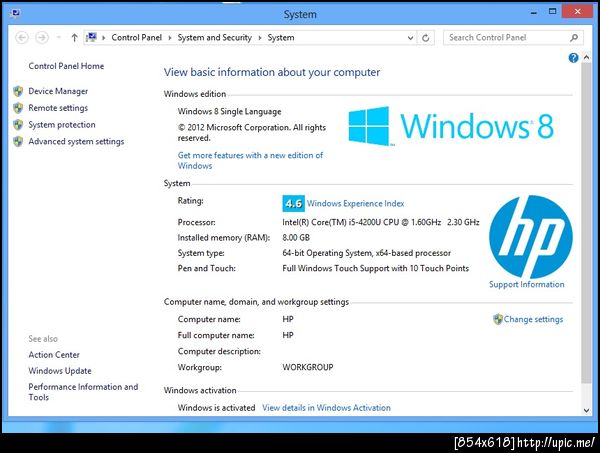The height and width of the screenshot is (453, 600).
Task: Open Windows Update link
Action: (60, 371)
